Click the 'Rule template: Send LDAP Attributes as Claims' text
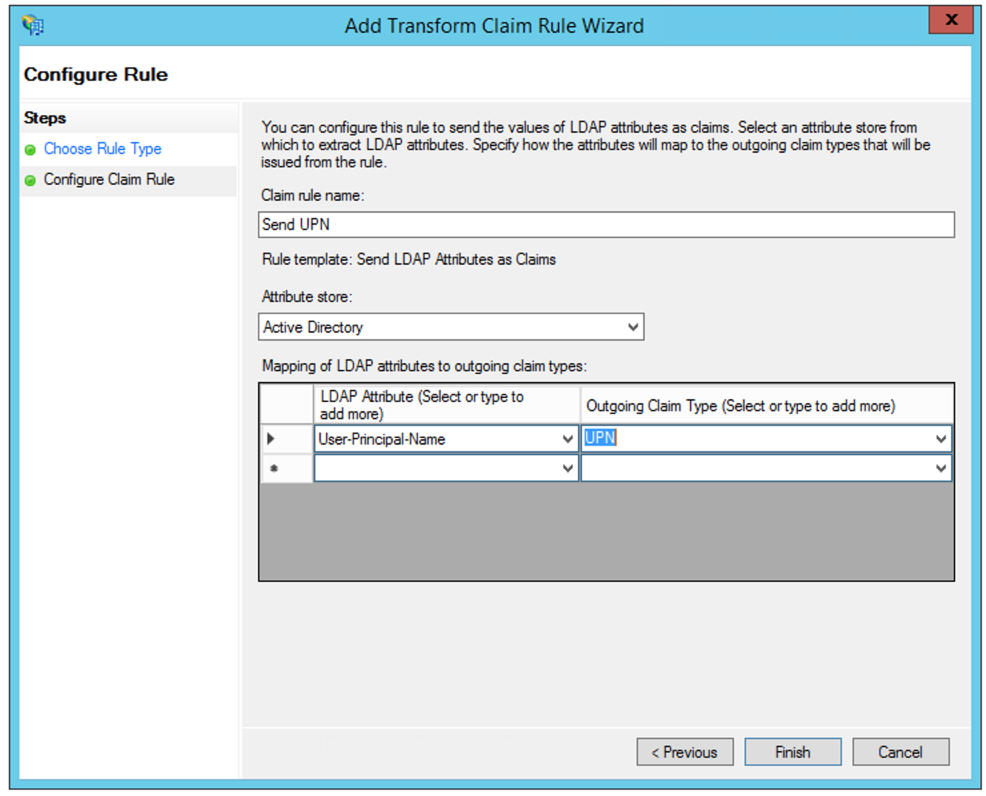The width and height of the screenshot is (986, 796). pos(409,260)
